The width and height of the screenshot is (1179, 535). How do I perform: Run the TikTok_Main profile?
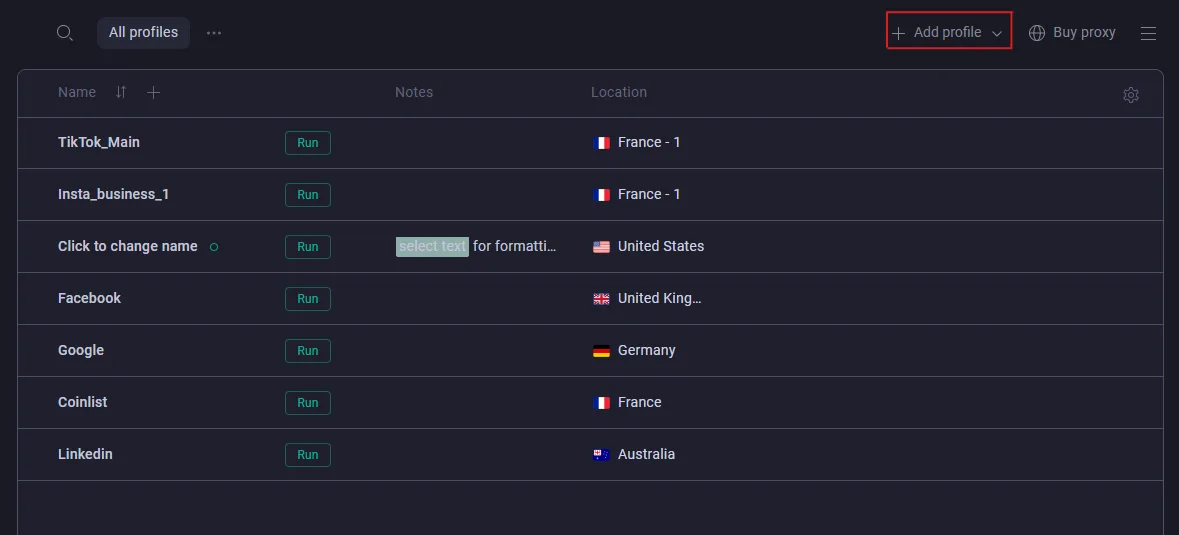(x=308, y=143)
